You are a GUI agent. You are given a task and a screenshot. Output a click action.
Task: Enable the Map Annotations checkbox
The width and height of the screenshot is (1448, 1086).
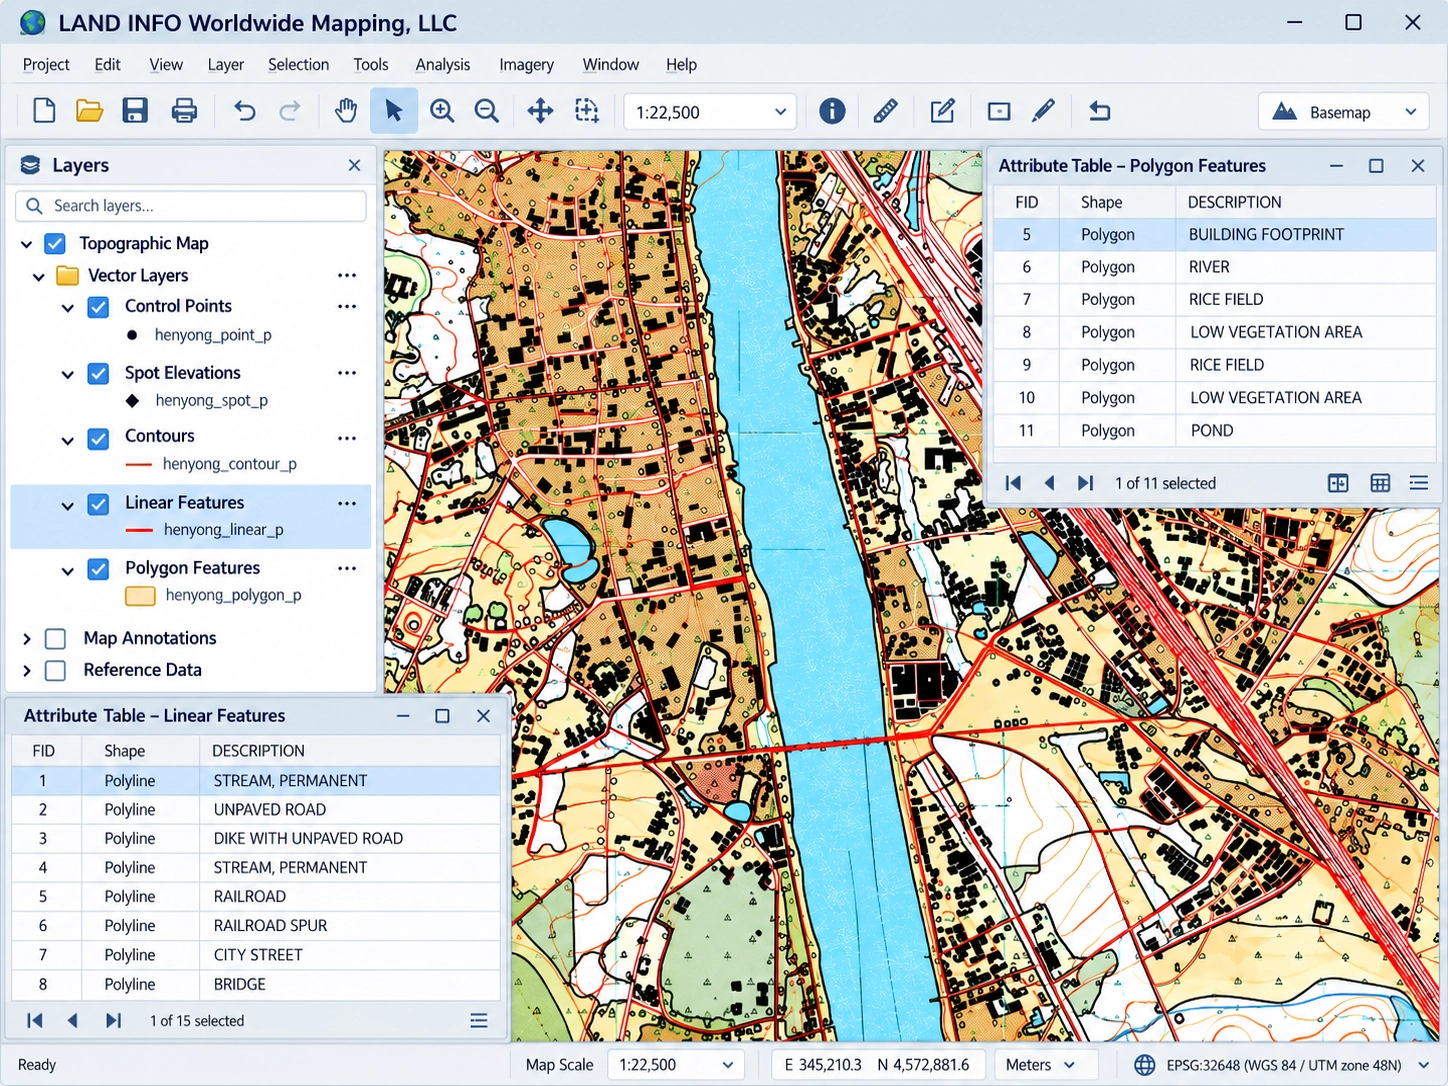pyautogui.click(x=56, y=639)
